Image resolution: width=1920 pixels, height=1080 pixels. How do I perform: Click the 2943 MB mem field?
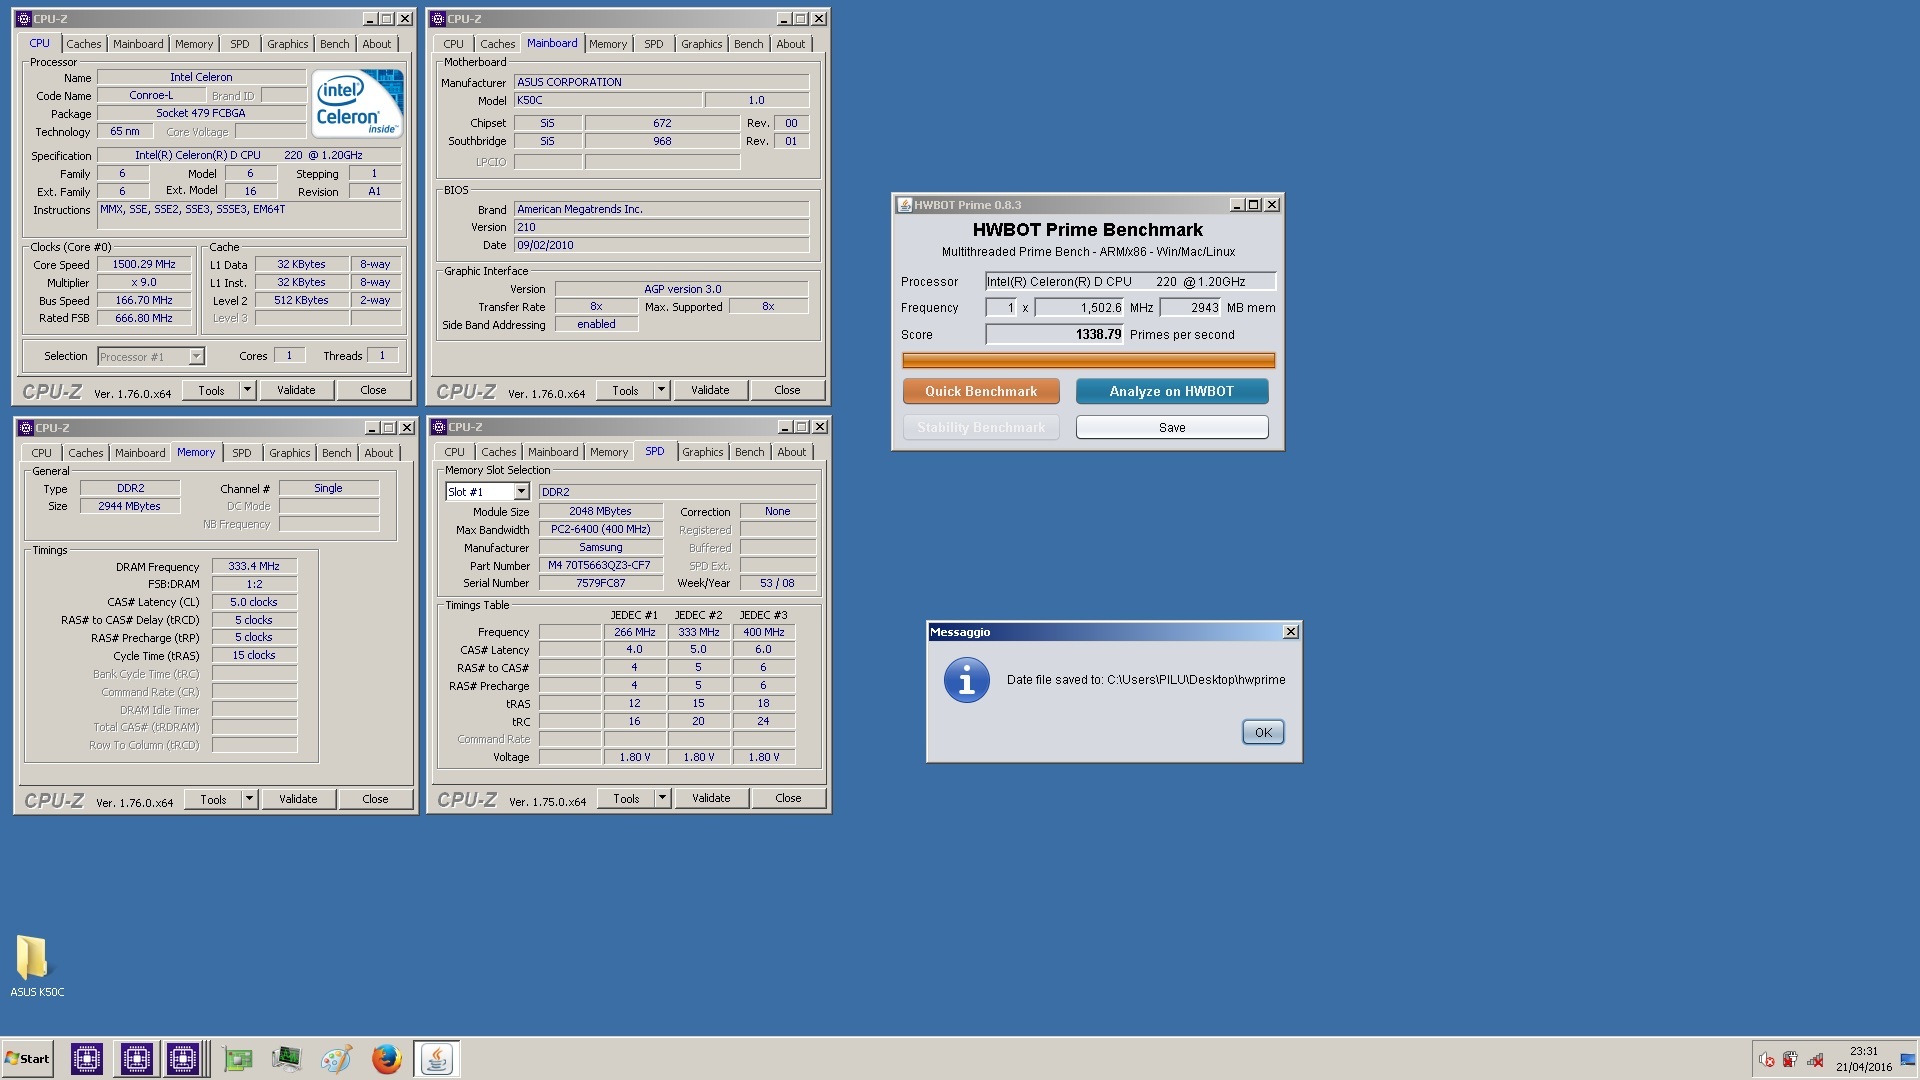click(1191, 308)
